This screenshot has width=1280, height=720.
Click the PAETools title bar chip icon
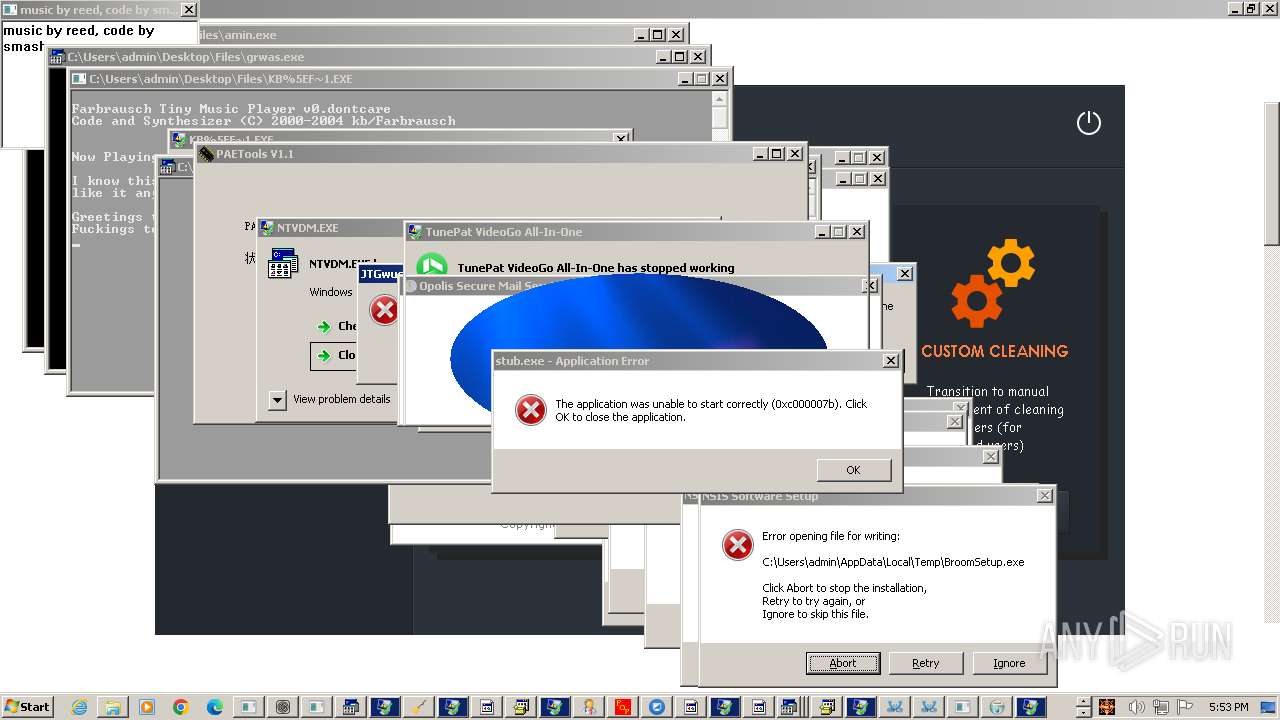point(206,154)
